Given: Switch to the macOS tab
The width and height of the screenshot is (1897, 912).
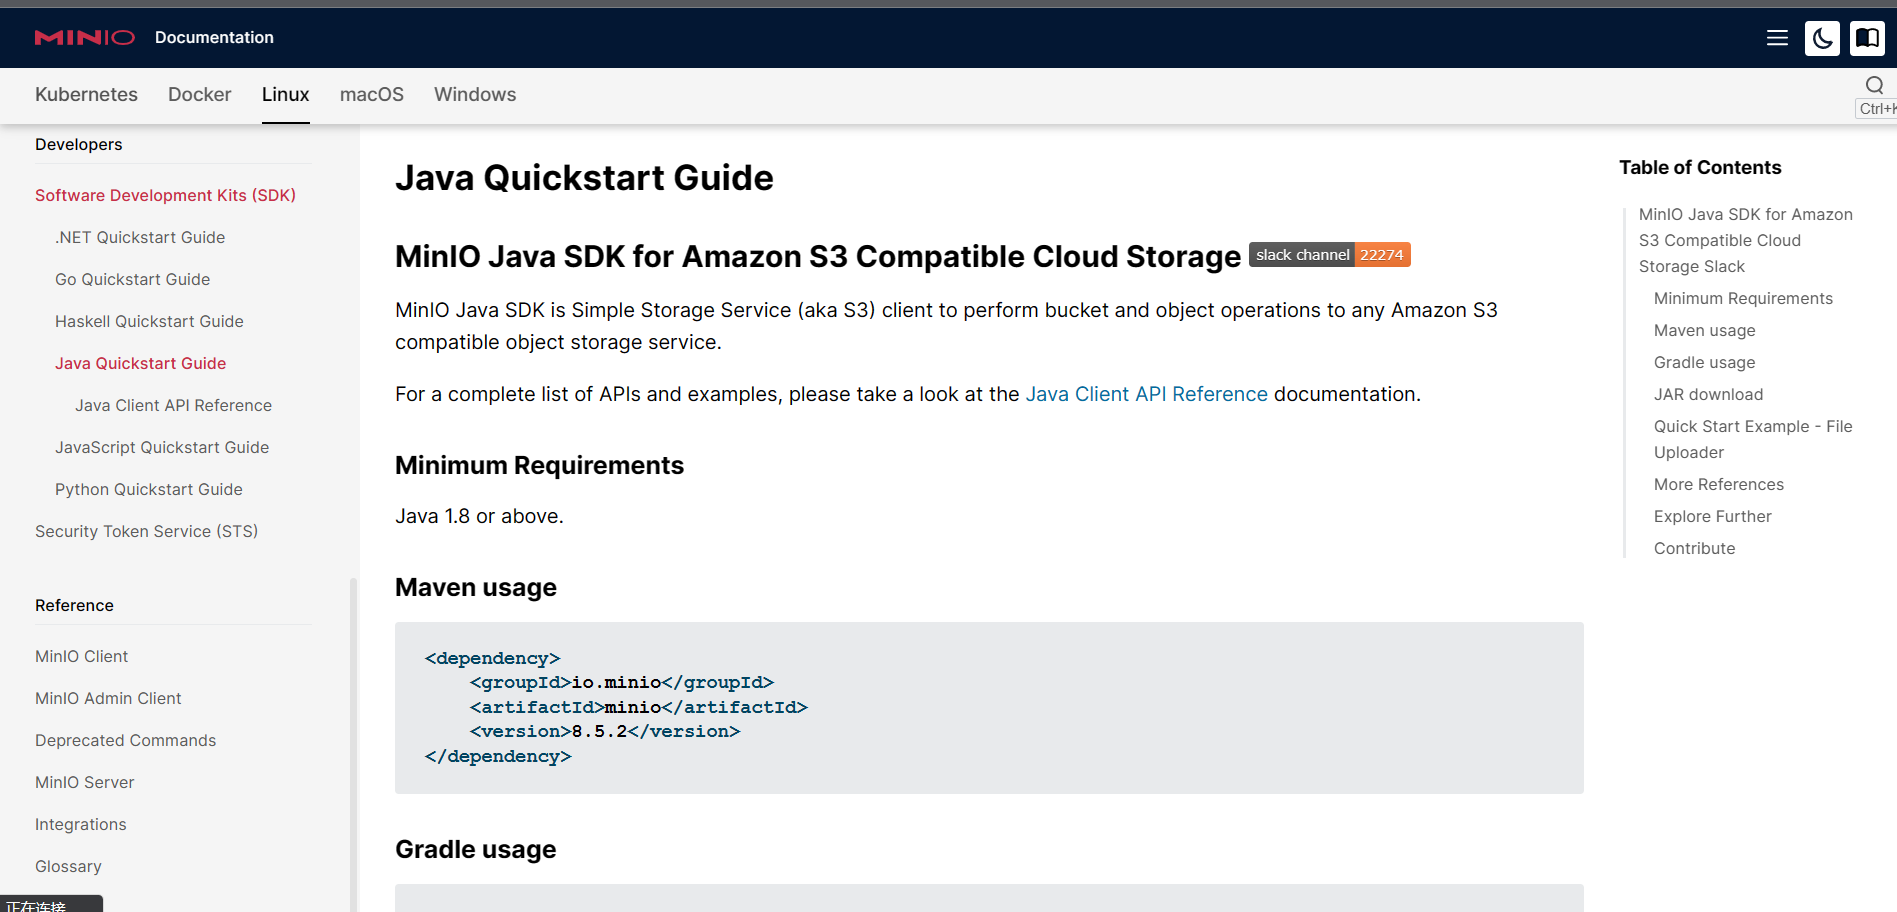Looking at the screenshot, I should (x=371, y=94).
